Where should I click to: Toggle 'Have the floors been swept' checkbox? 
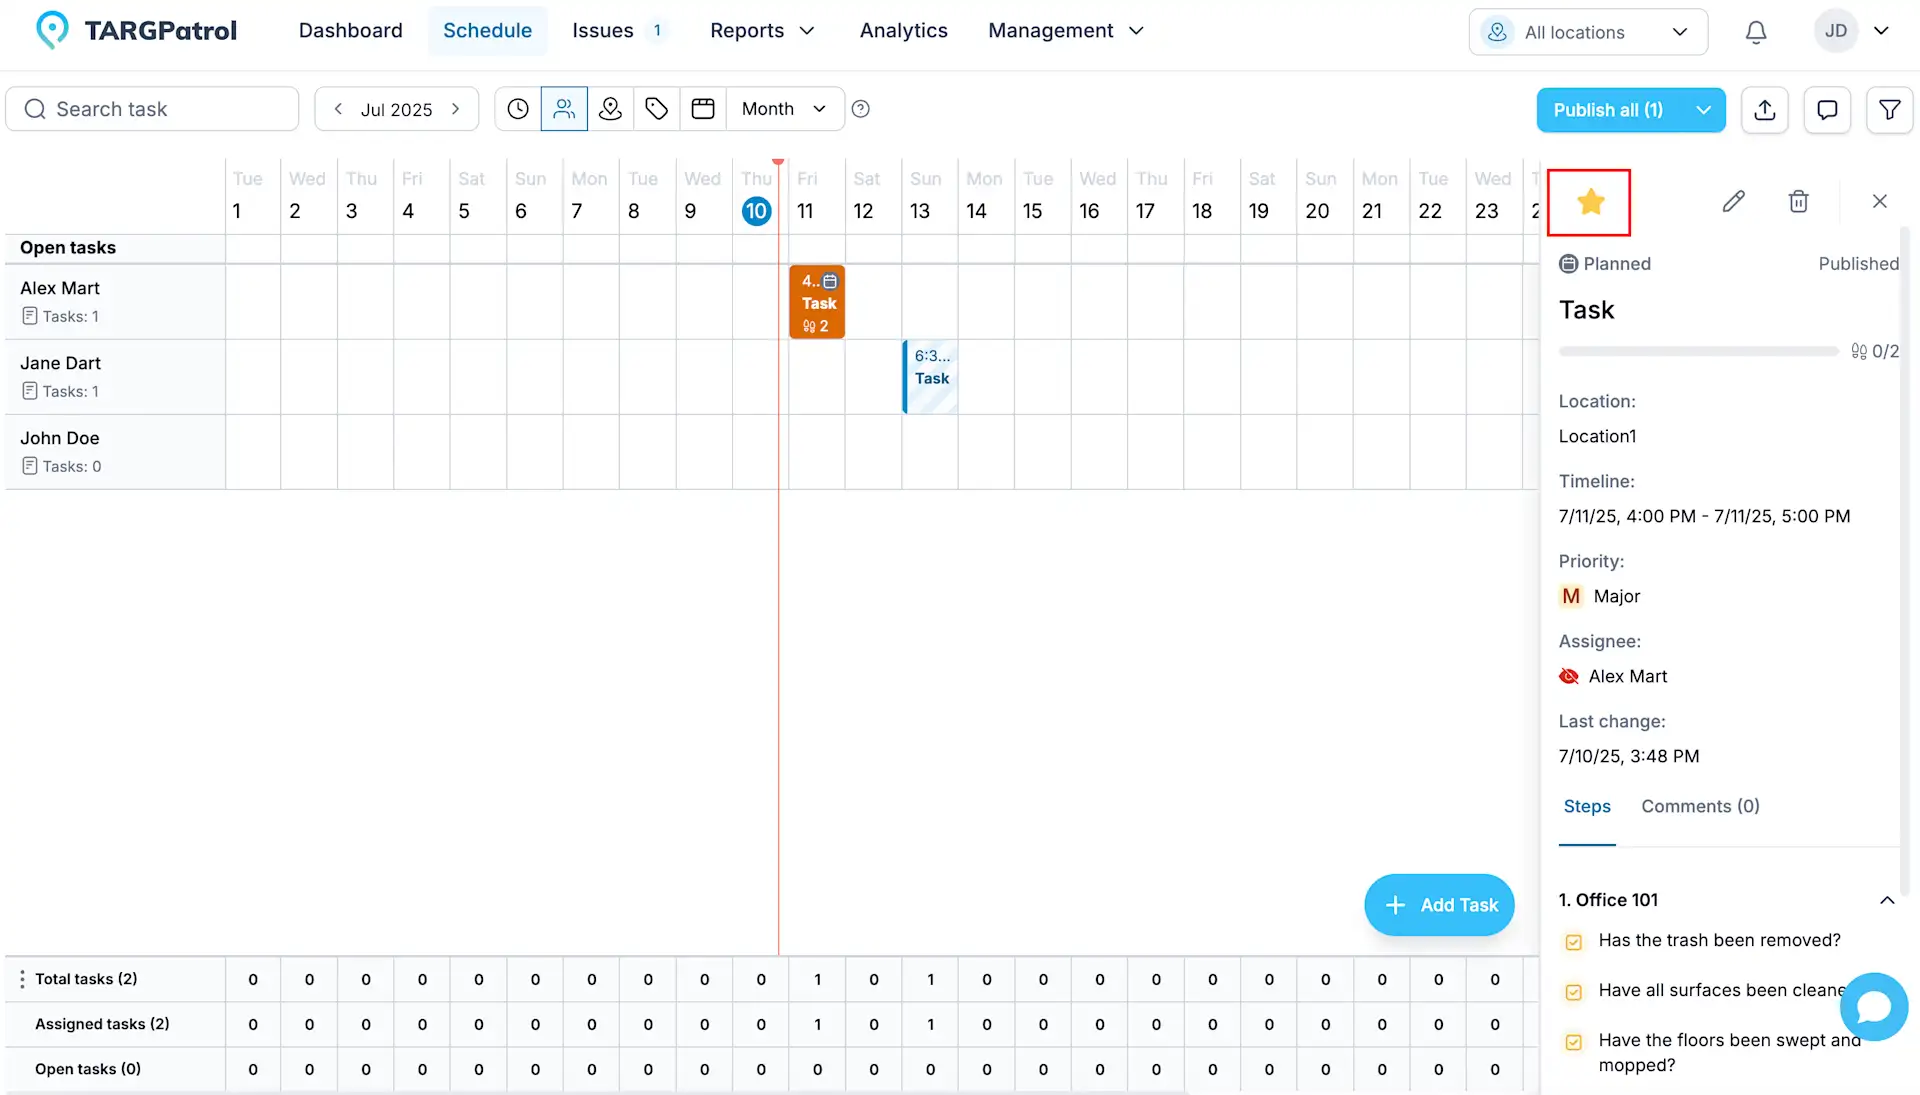(1573, 1042)
